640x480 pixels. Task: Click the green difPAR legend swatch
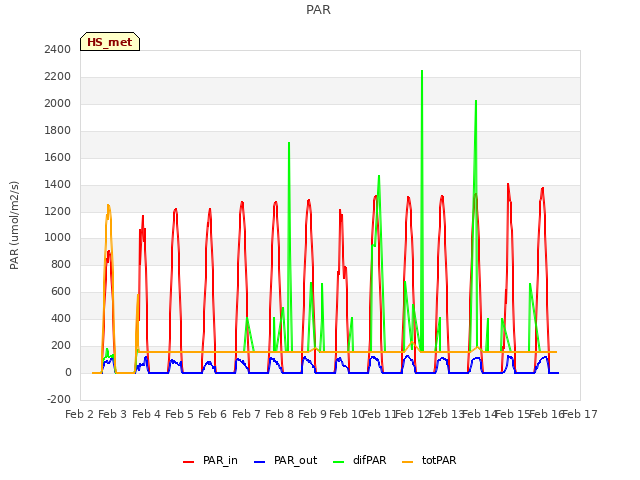339,462
